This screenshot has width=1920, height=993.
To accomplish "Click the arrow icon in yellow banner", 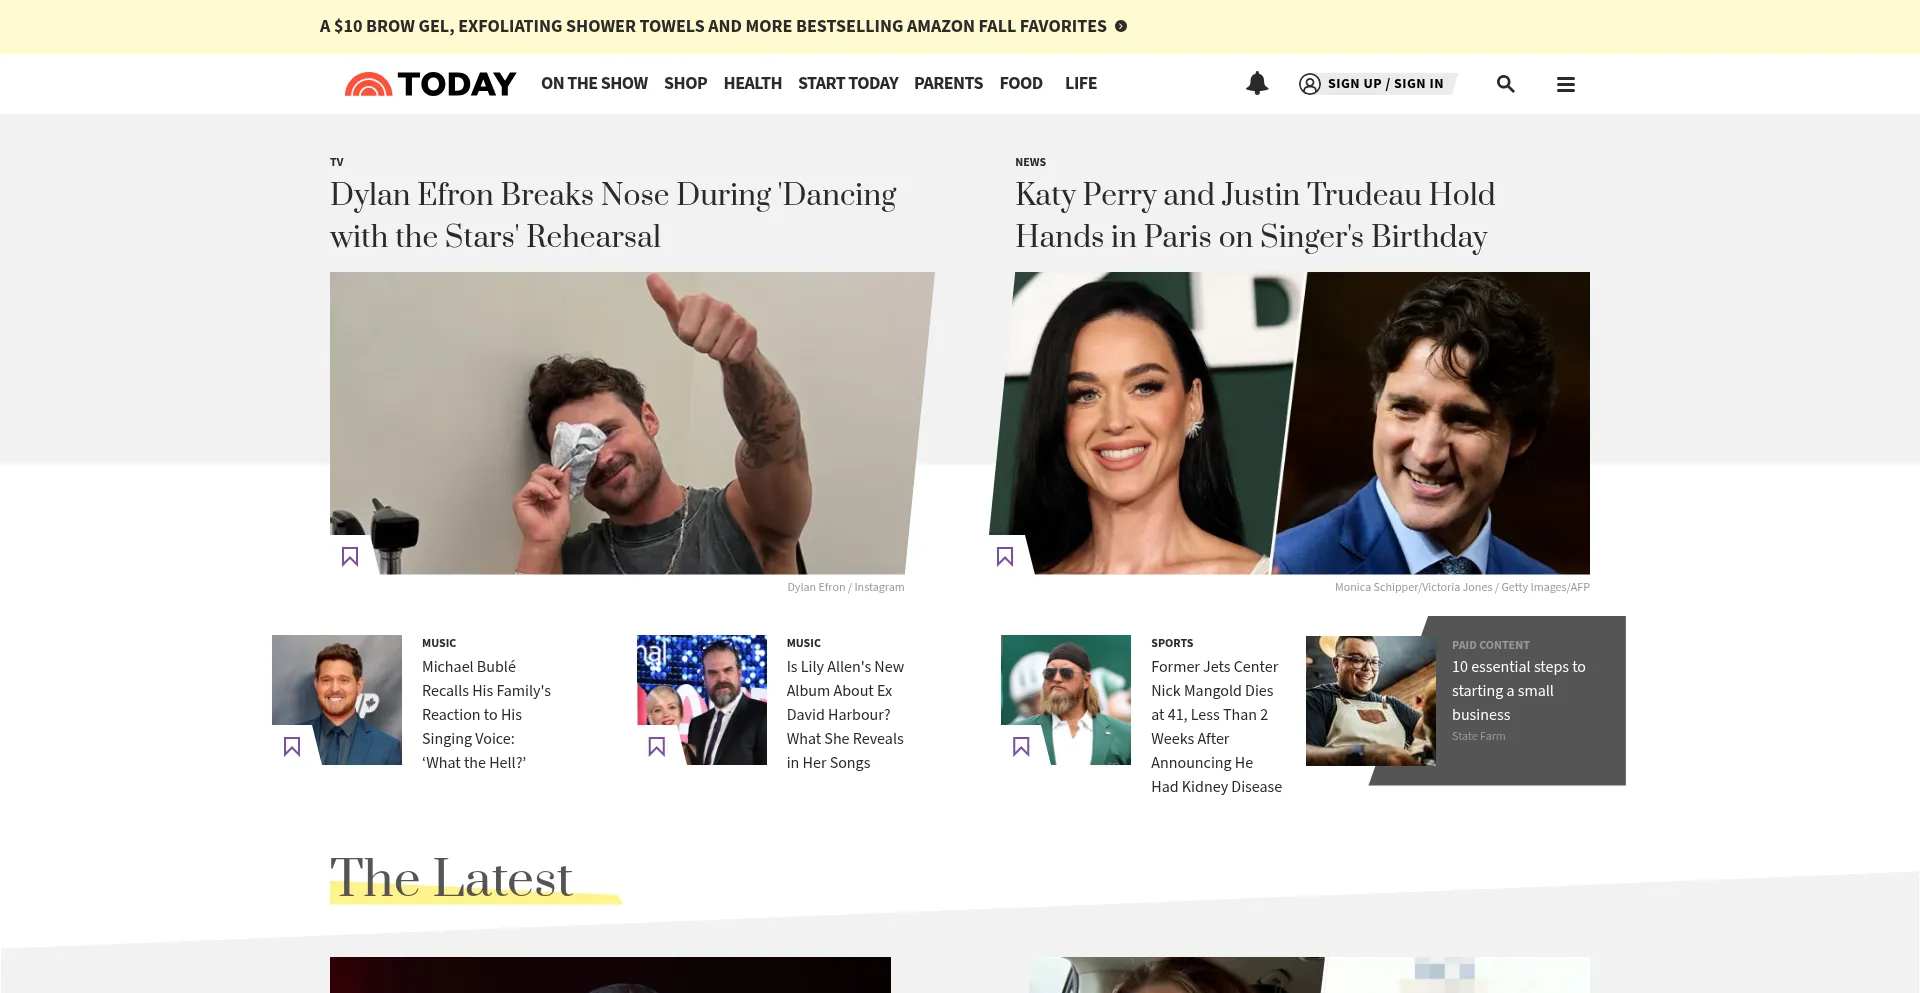I will coord(1121,26).
